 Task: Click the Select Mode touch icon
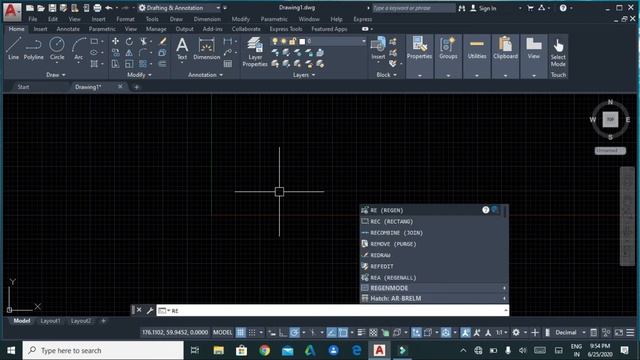pos(558,53)
